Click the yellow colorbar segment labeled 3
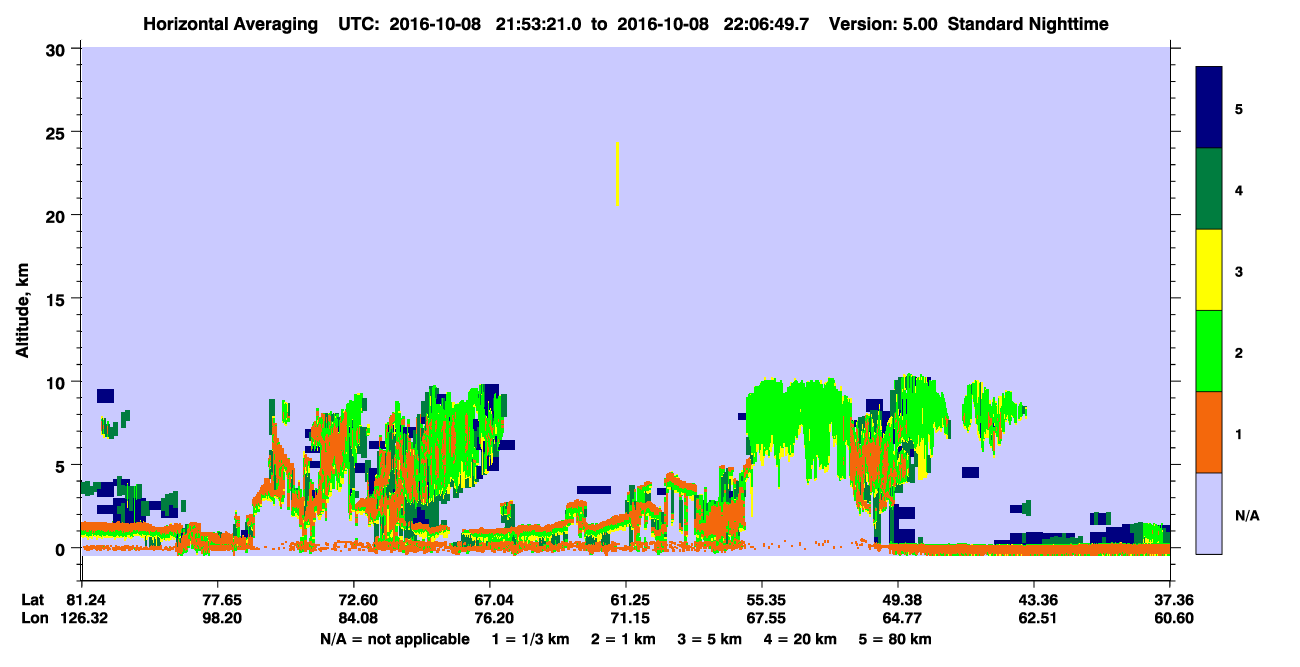 coord(1209,270)
